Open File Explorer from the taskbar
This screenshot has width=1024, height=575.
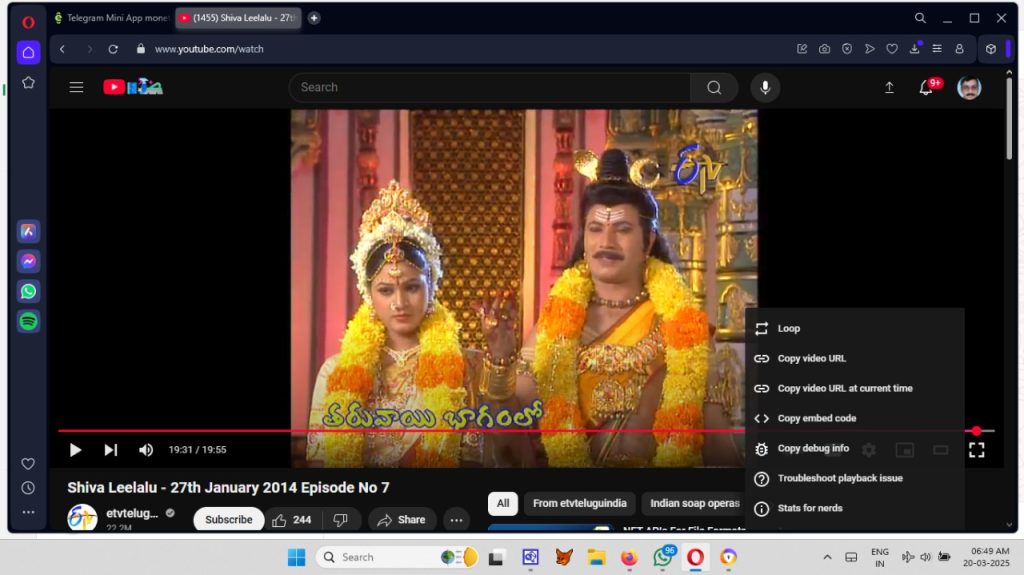point(596,557)
